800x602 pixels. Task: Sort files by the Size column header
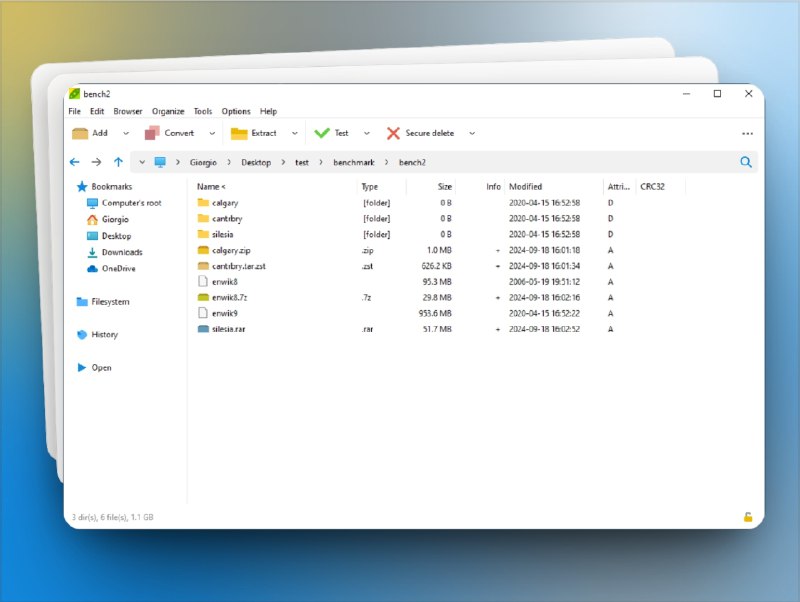[444, 187]
